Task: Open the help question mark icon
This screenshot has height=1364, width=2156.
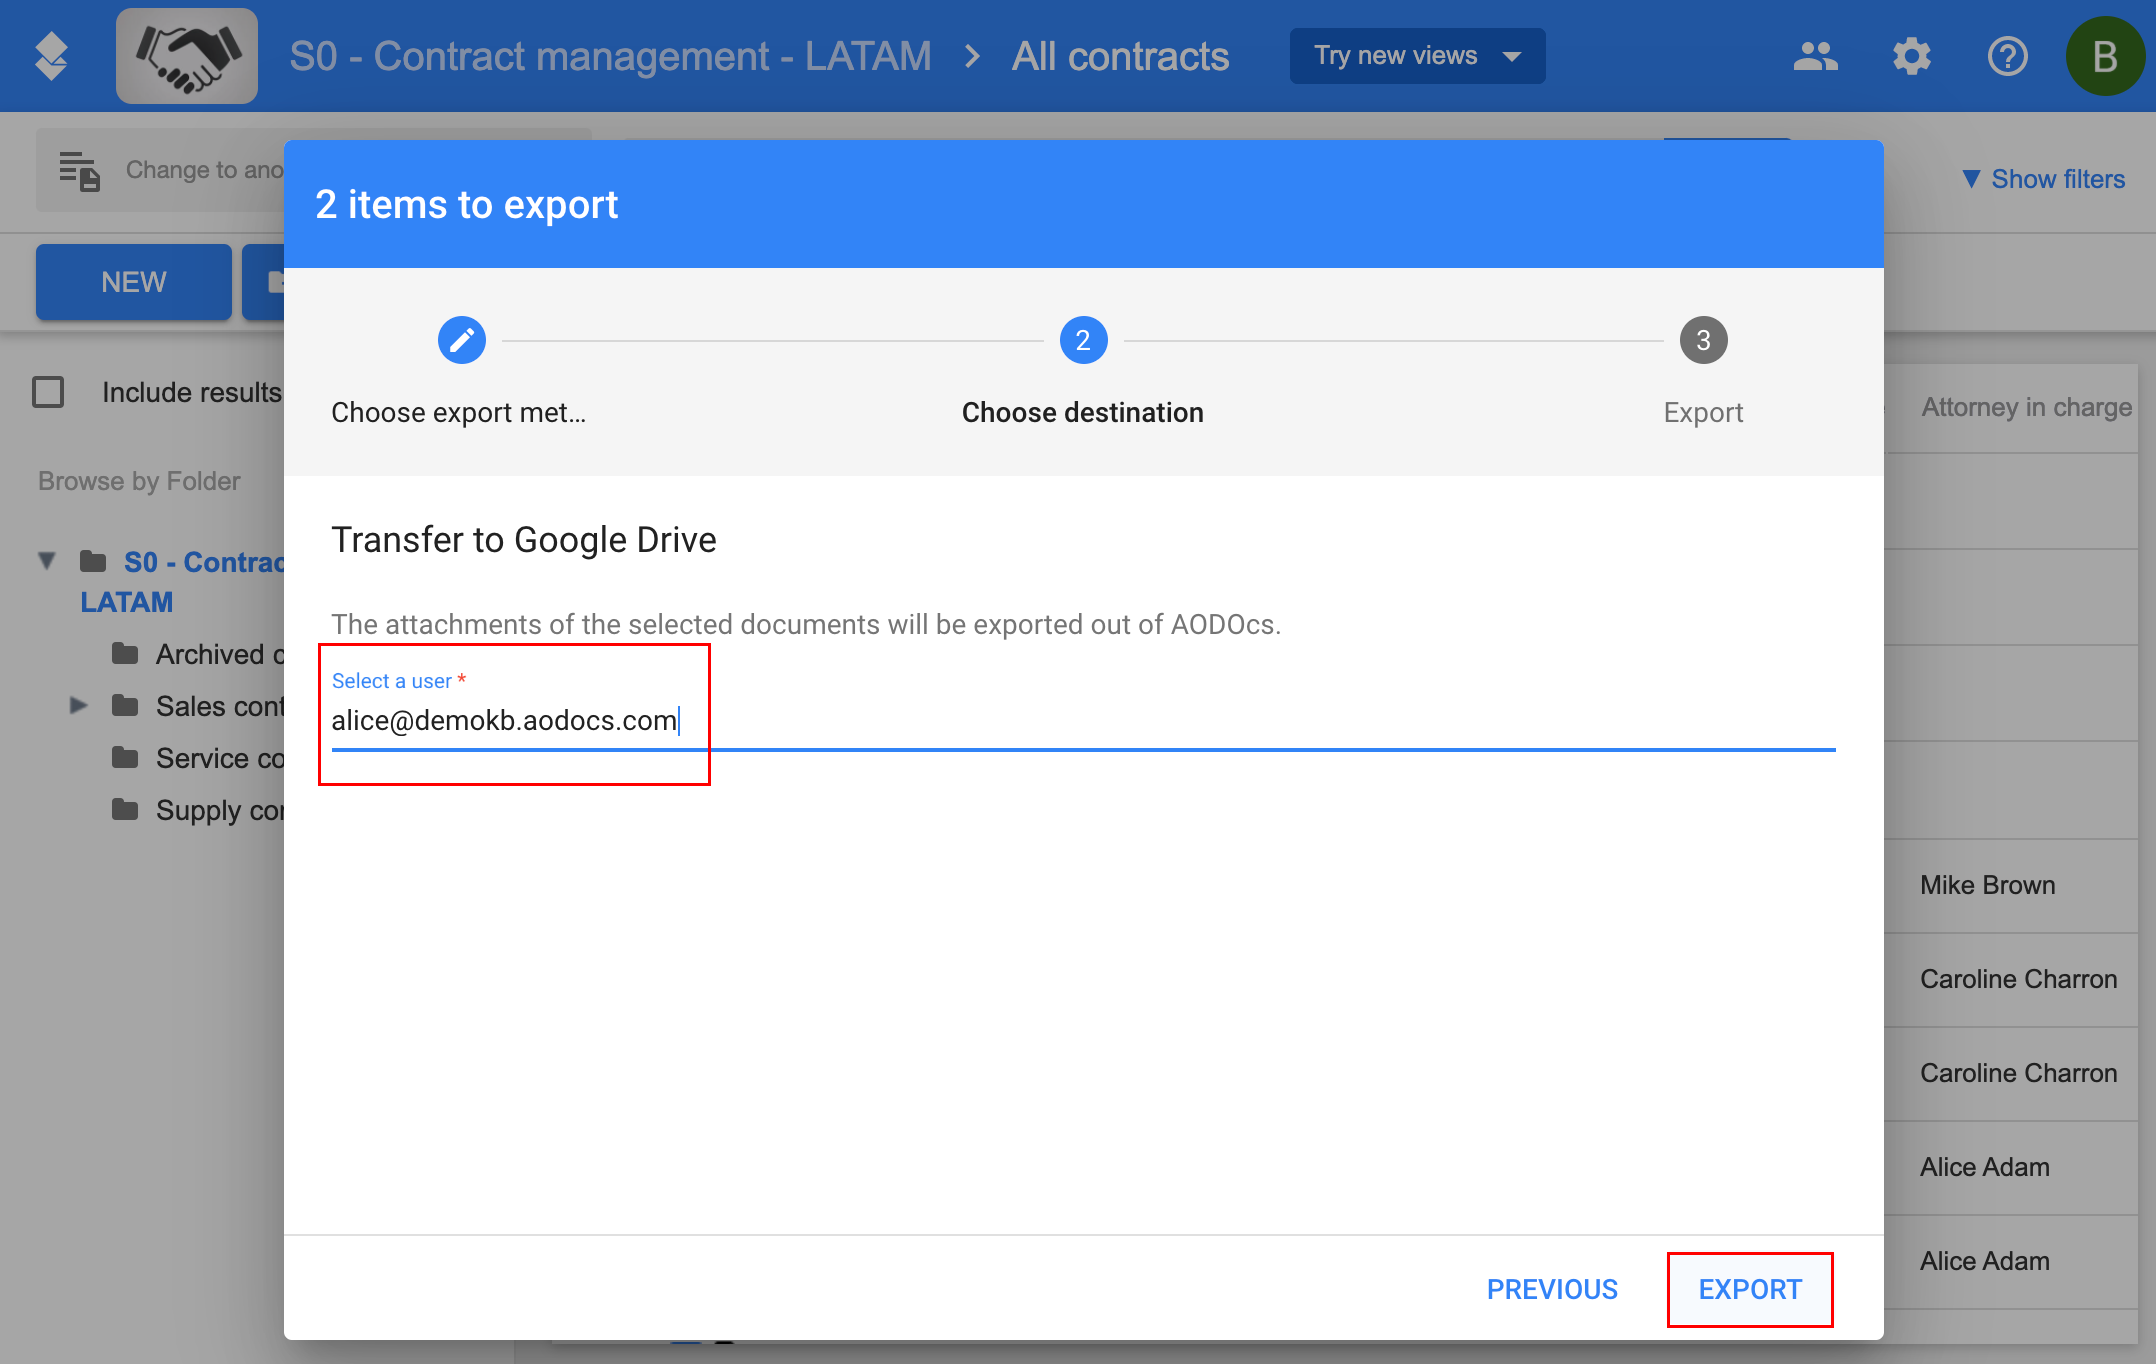Action: tap(2007, 56)
